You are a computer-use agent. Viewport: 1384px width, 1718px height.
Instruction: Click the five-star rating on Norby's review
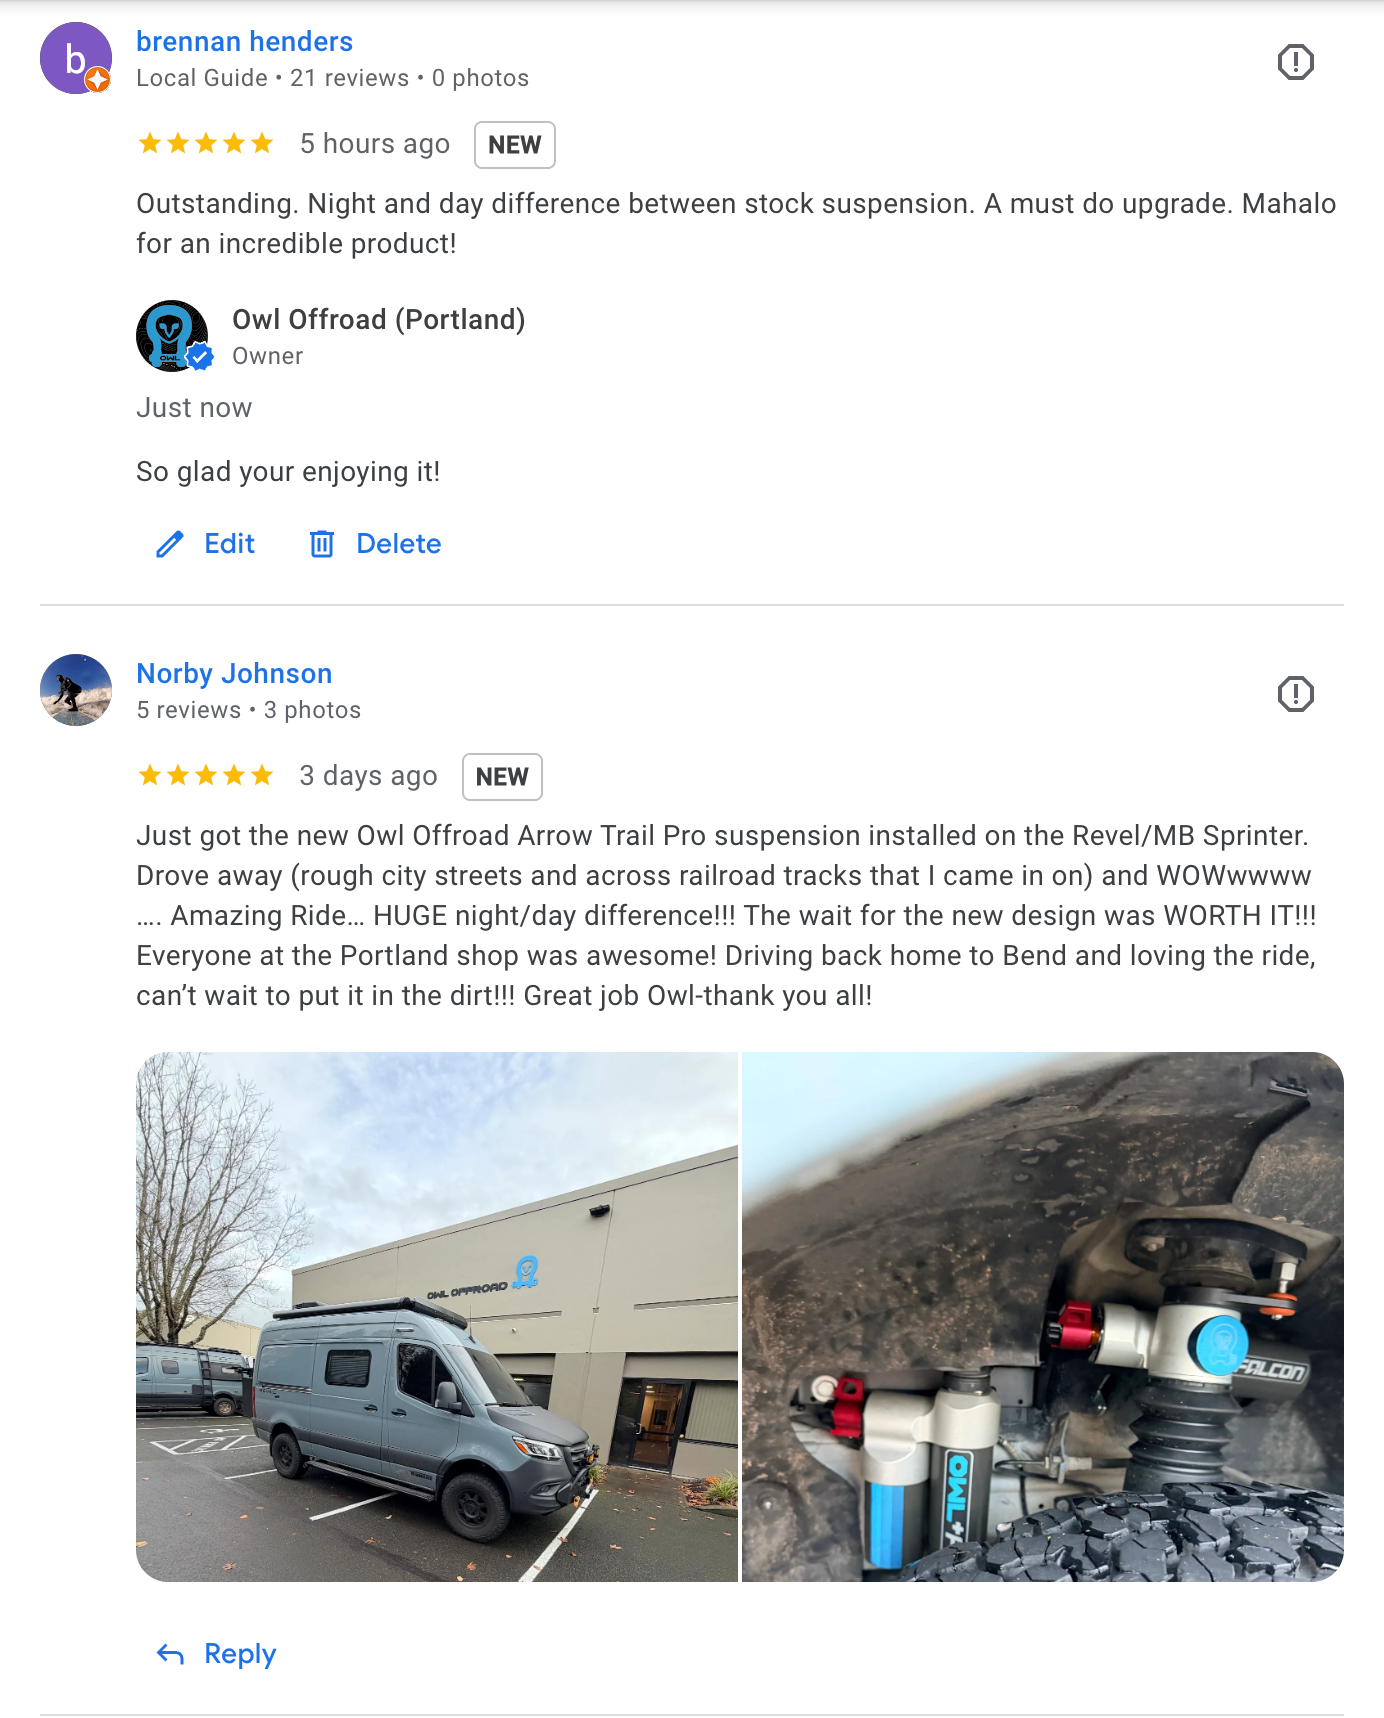tap(206, 776)
